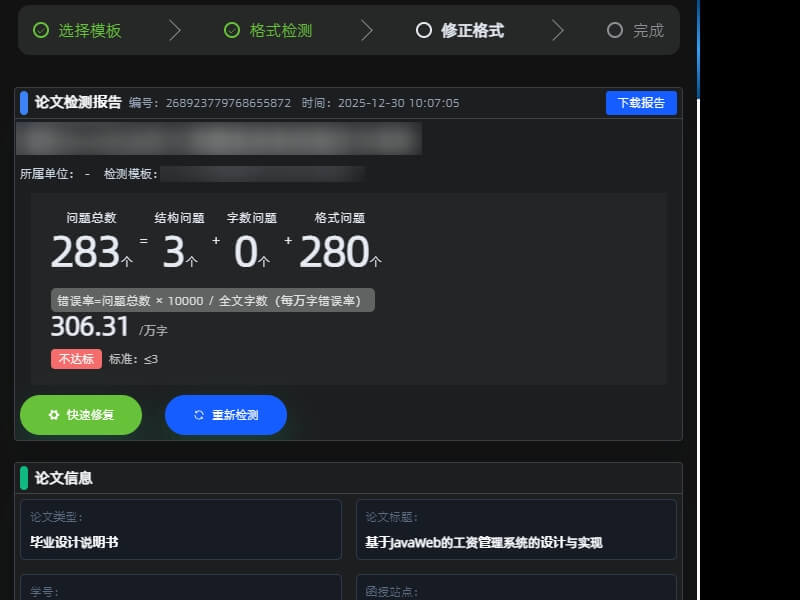Click the 下载报告 button
This screenshot has height=600, width=800.
click(641, 103)
